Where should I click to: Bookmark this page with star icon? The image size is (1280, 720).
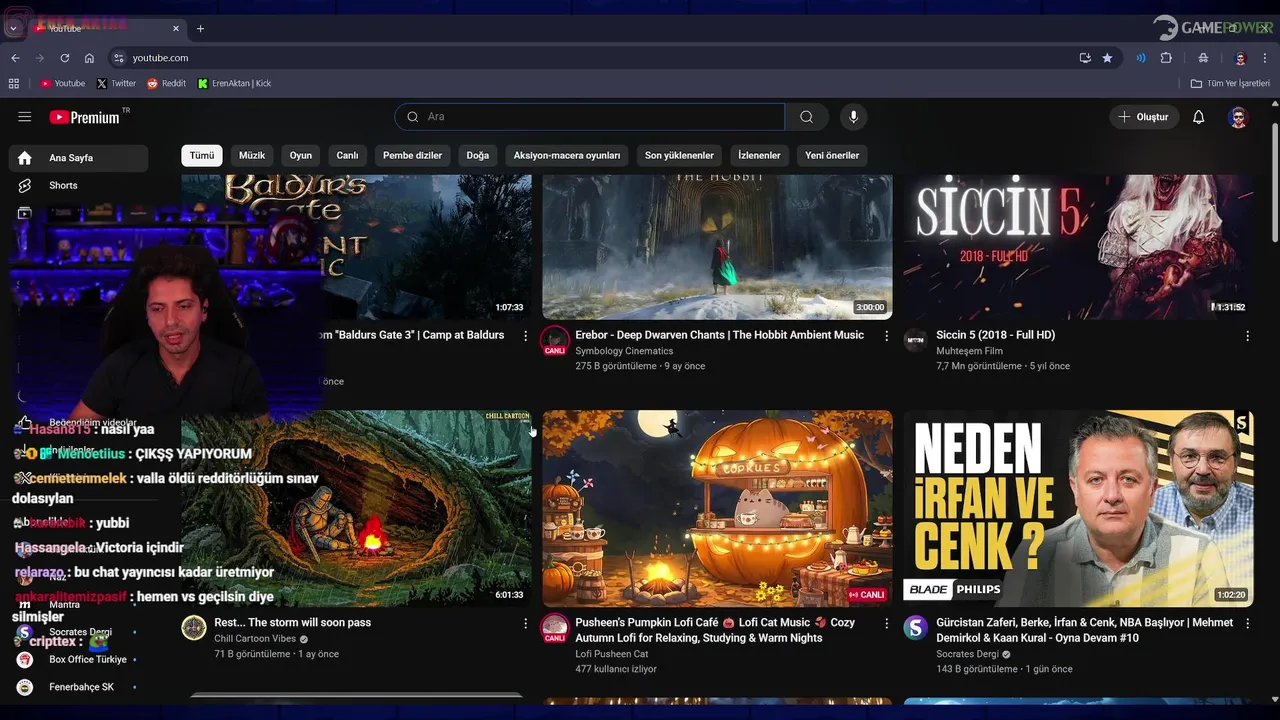coord(1107,58)
